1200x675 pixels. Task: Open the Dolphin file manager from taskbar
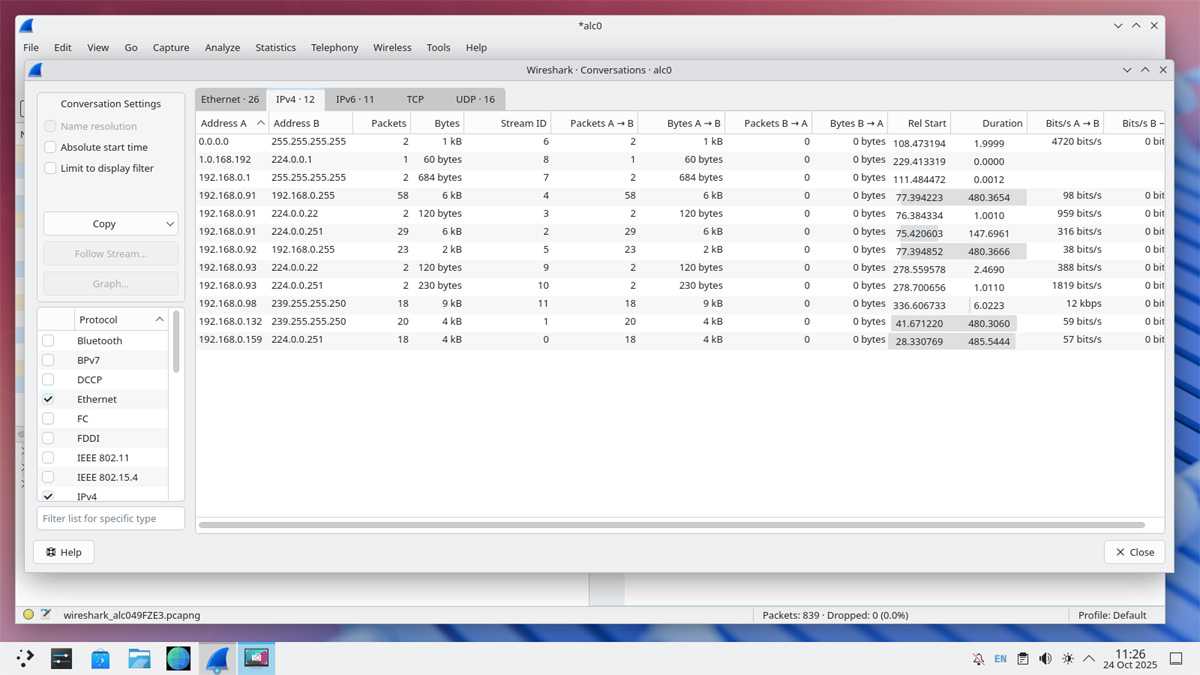139,658
